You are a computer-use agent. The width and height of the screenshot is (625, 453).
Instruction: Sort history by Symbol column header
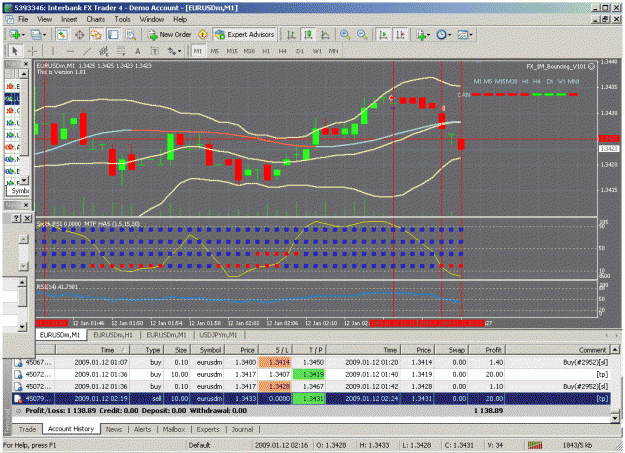click(208, 350)
